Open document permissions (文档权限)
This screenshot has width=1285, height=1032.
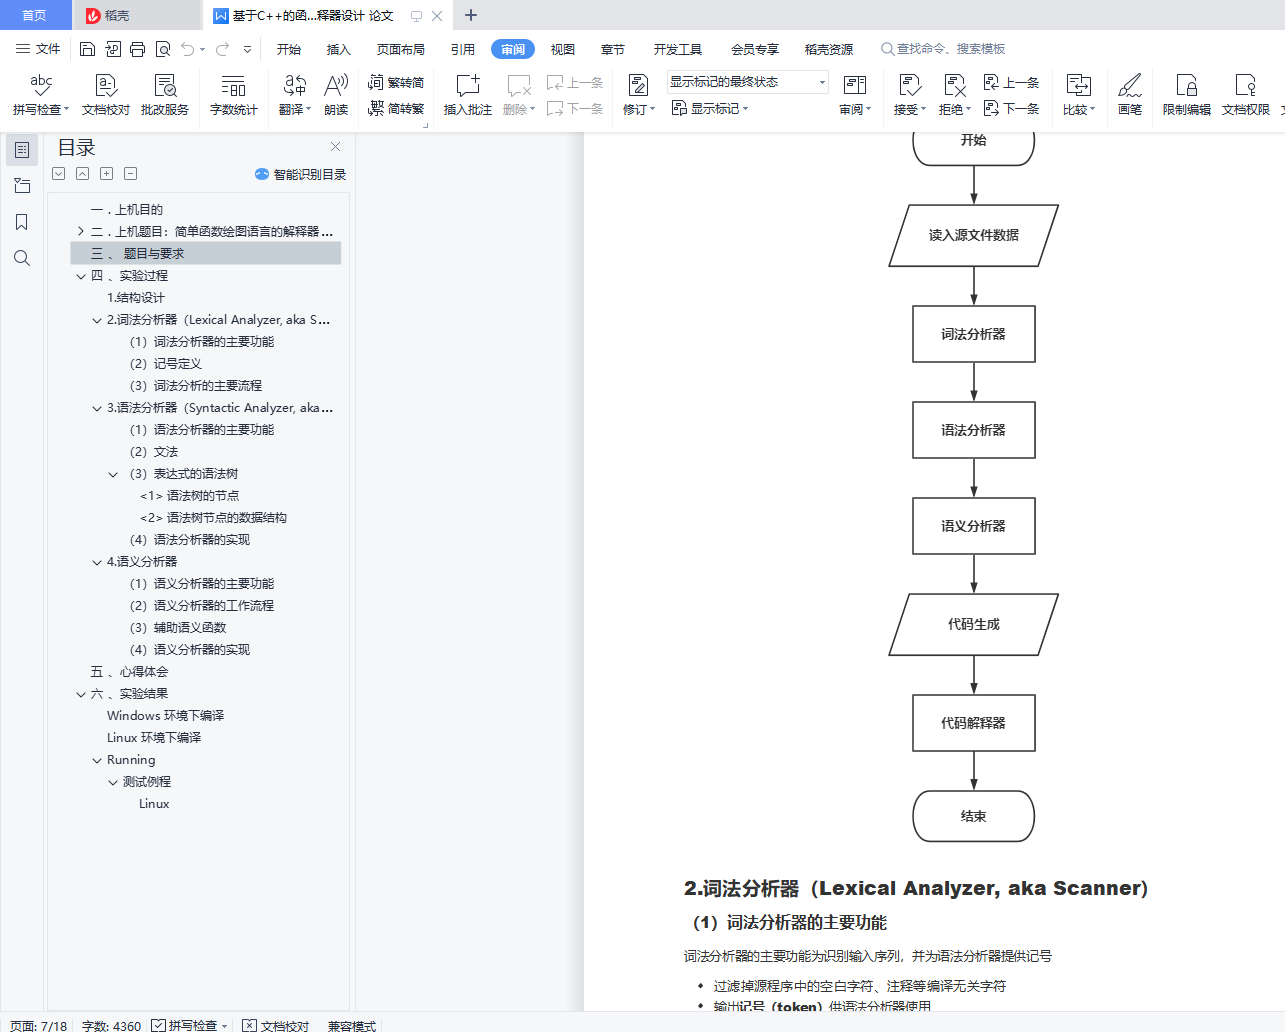tap(1246, 95)
